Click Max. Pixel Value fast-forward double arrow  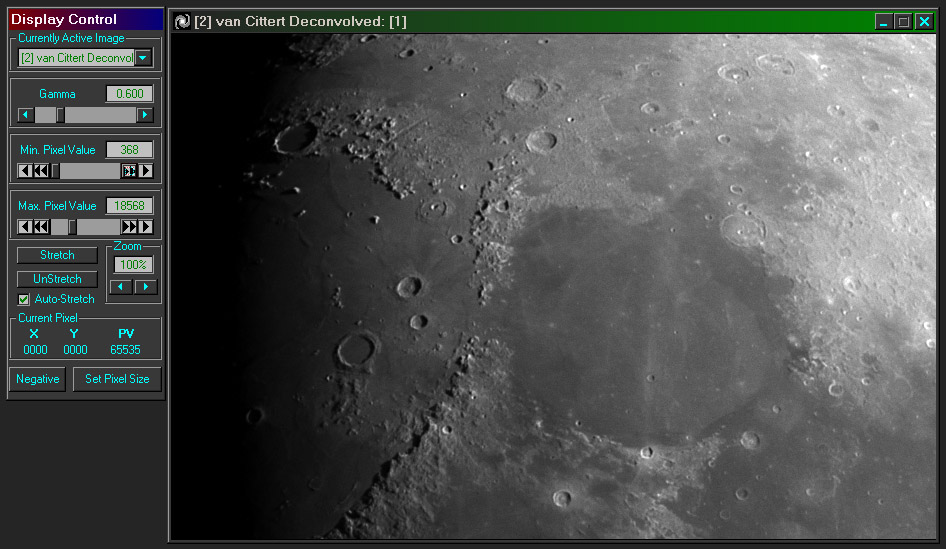129,227
